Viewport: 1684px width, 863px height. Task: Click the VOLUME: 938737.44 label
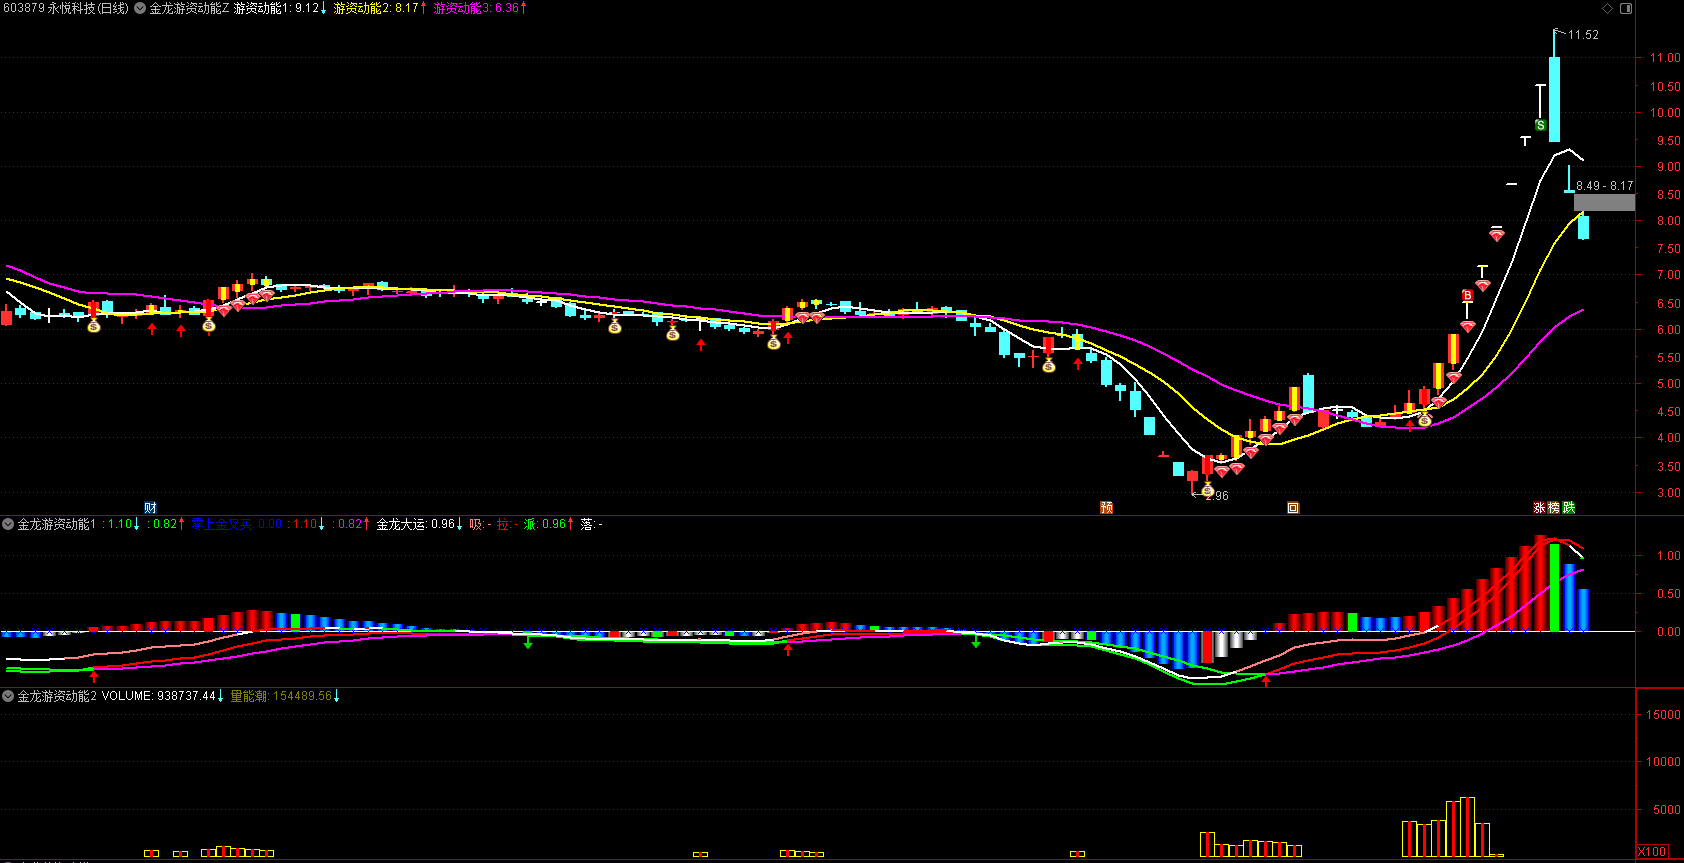pyautogui.click(x=162, y=696)
